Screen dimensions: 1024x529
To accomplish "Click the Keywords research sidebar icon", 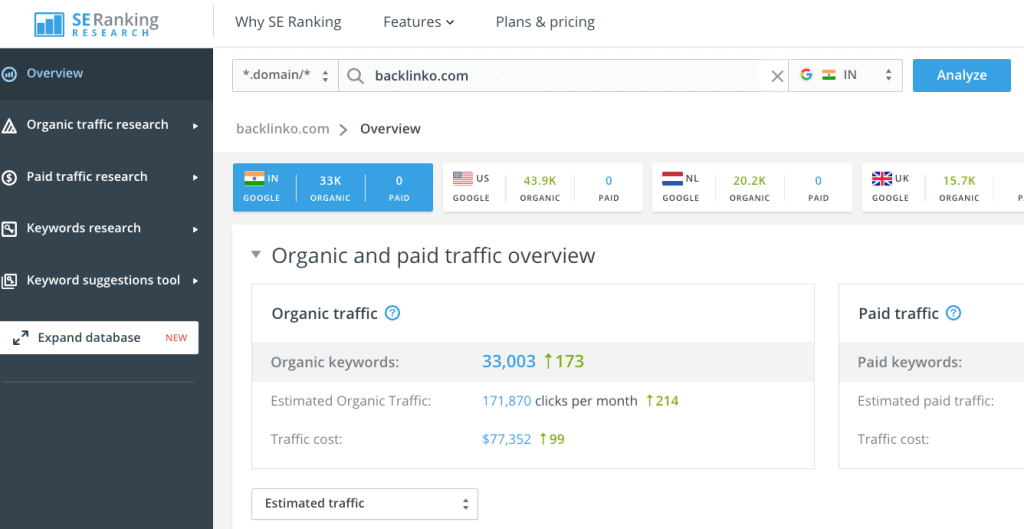I will click(9, 229).
